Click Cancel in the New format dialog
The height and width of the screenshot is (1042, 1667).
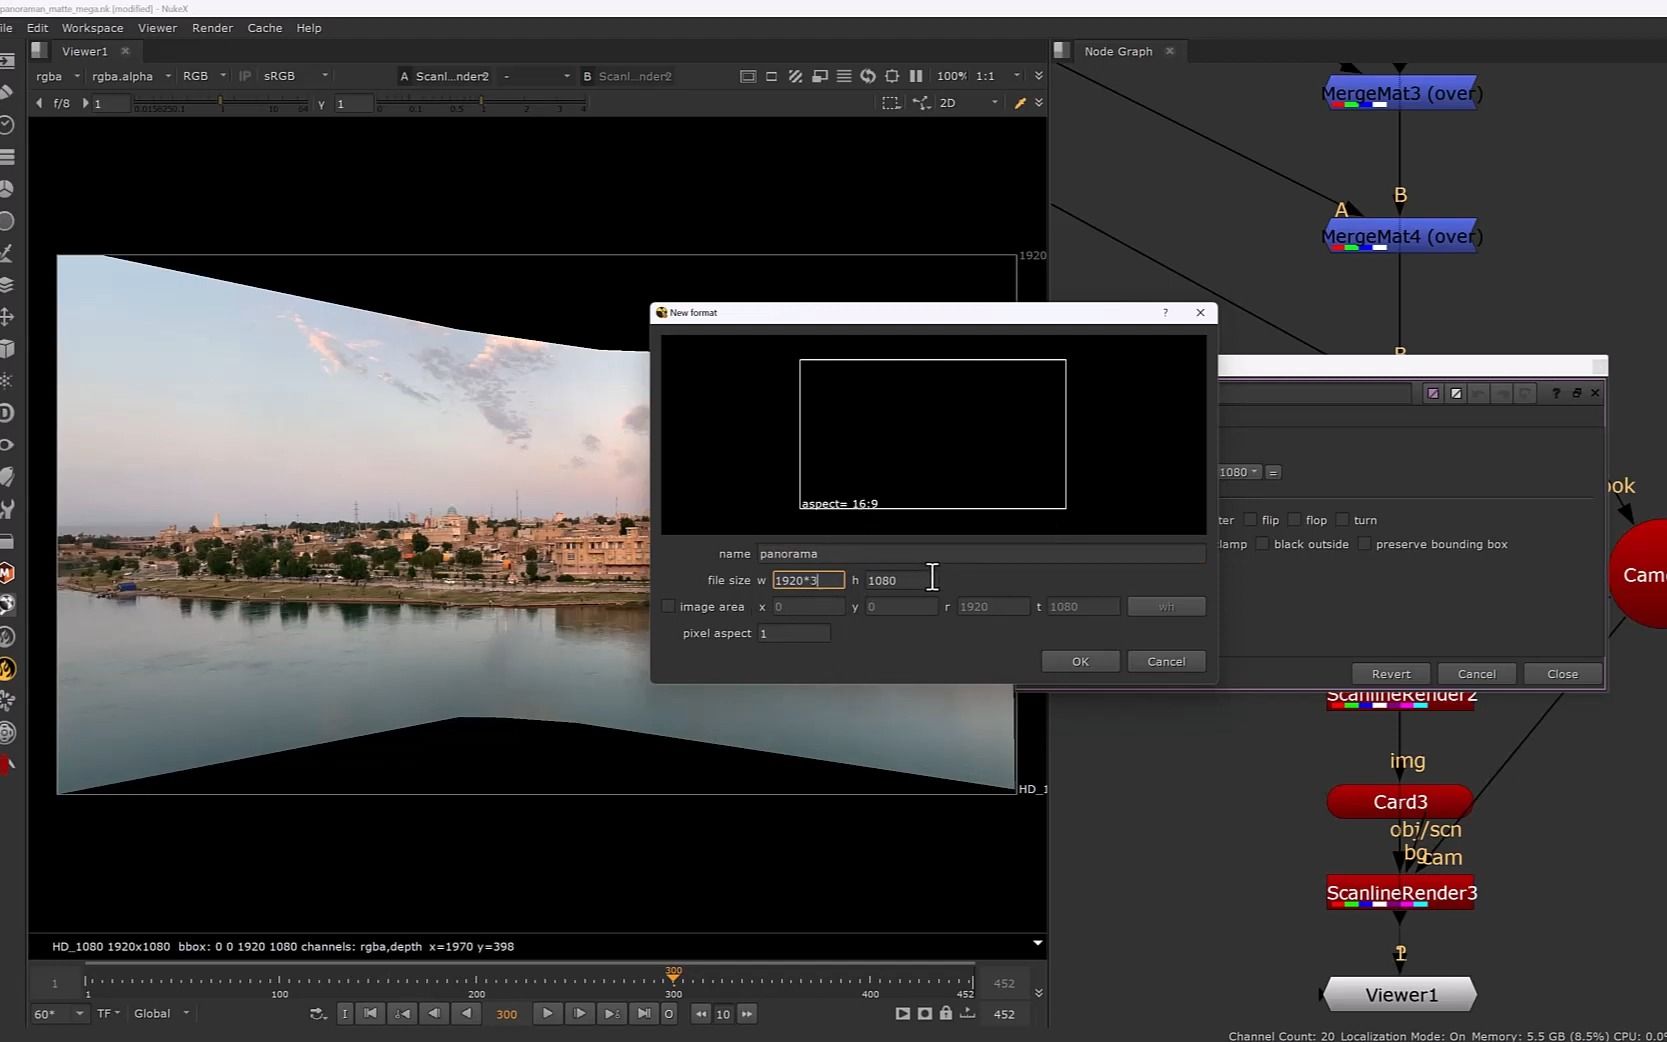[1166, 661]
